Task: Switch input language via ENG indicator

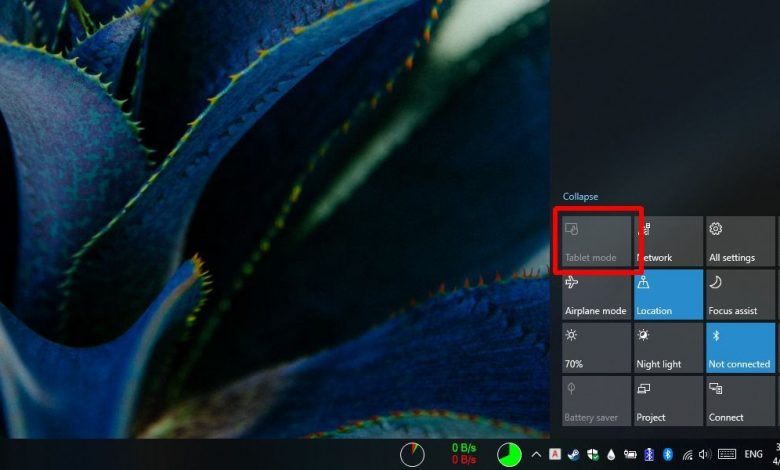Action: coord(754,454)
